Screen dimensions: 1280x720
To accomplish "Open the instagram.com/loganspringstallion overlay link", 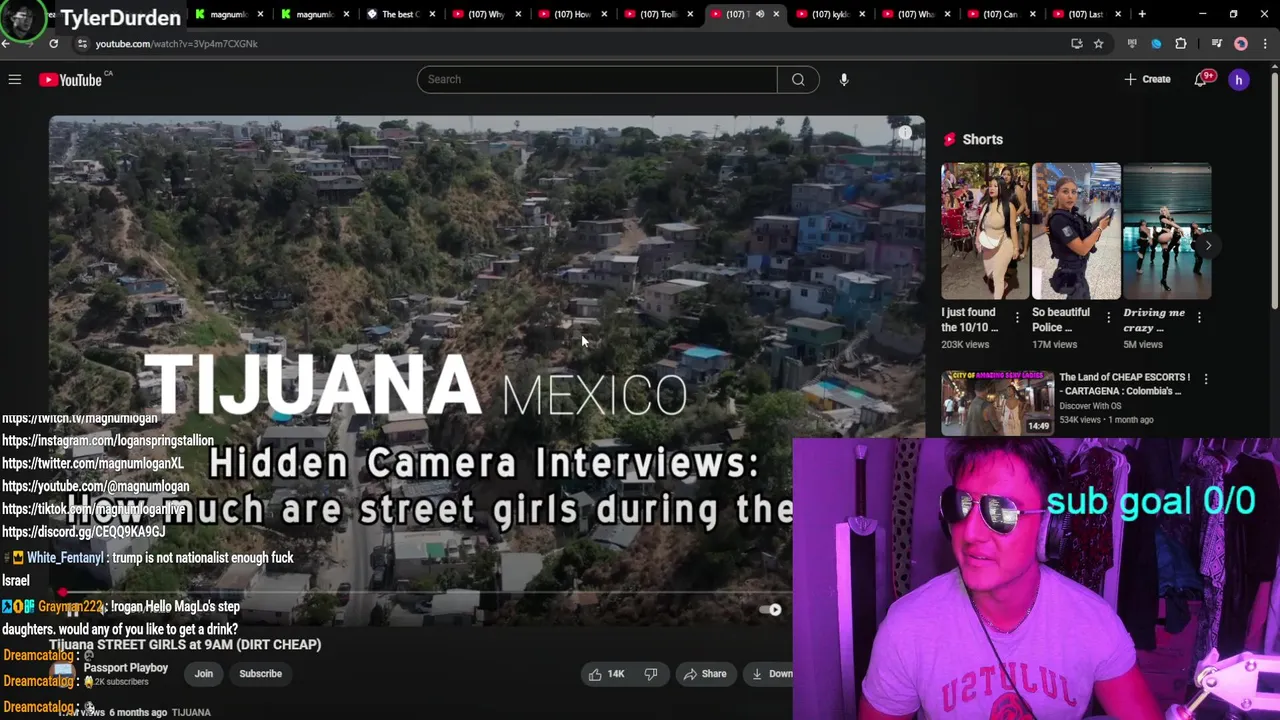I will tap(108, 440).
